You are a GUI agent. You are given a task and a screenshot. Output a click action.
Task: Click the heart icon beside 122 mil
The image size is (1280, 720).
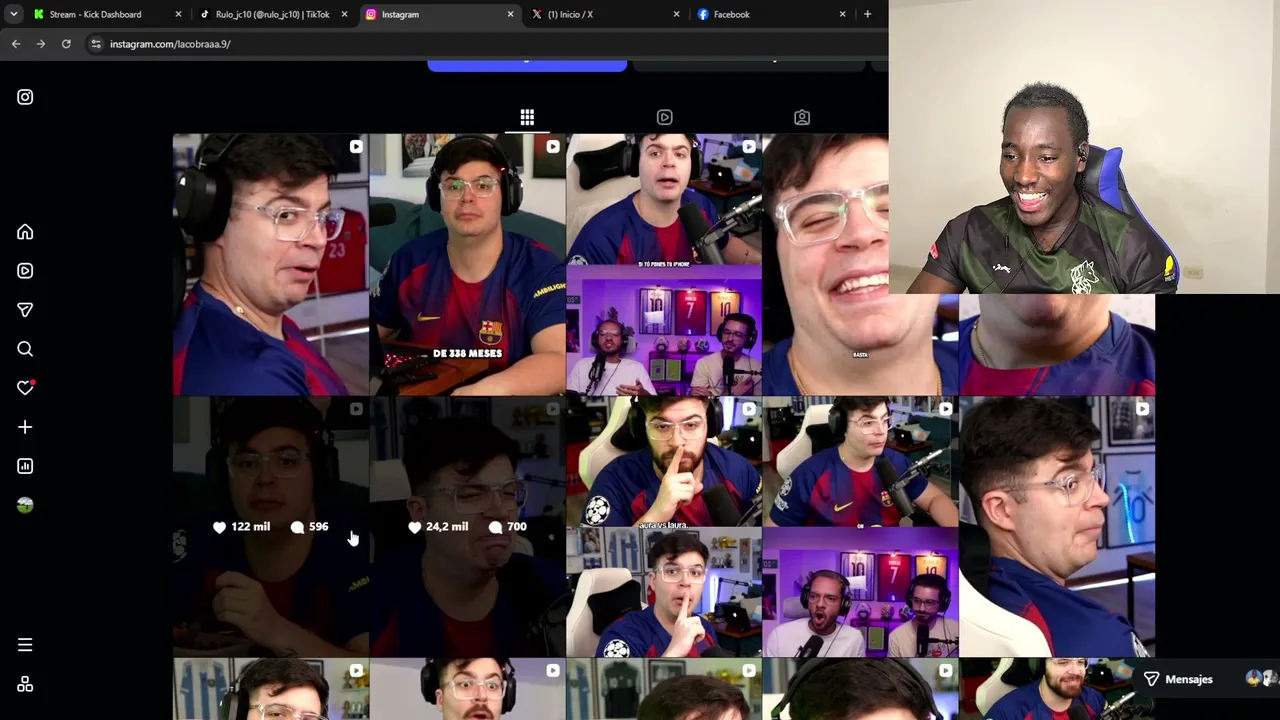(x=220, y=527)
